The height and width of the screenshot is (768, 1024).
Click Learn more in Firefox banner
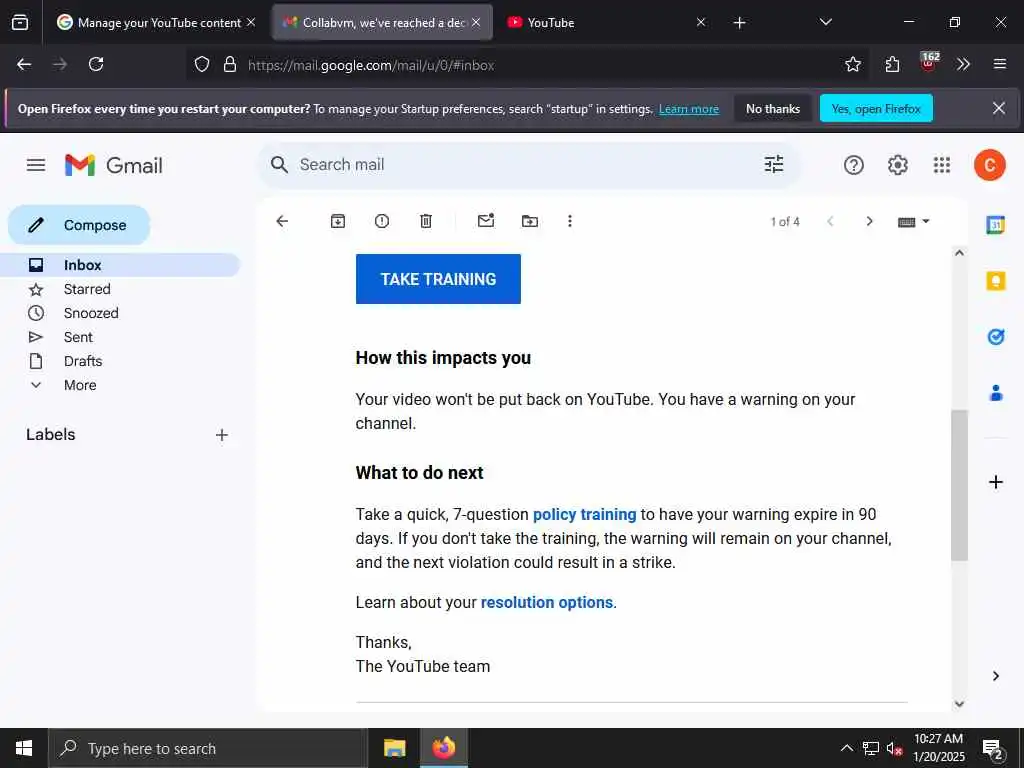[x=689, y=109]
